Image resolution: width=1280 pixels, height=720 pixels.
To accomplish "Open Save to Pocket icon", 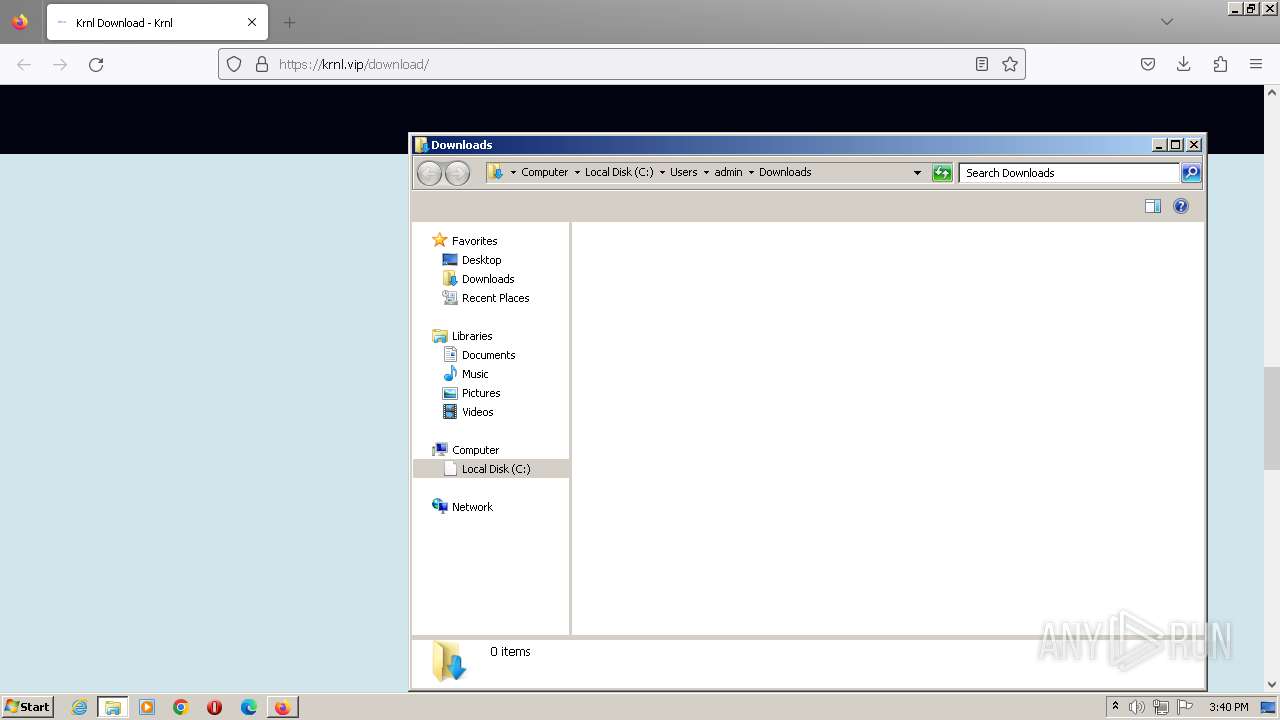I will [x=1148, y=64].
